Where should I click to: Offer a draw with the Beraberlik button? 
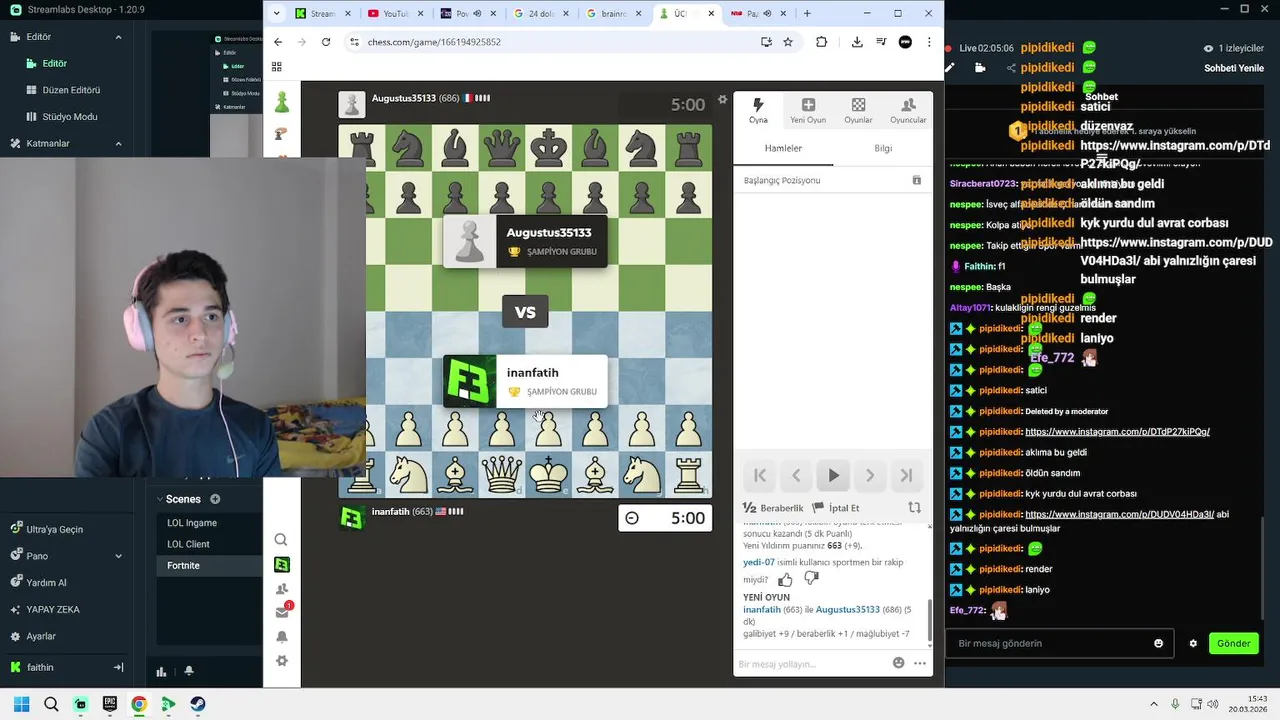pos(773,508)
